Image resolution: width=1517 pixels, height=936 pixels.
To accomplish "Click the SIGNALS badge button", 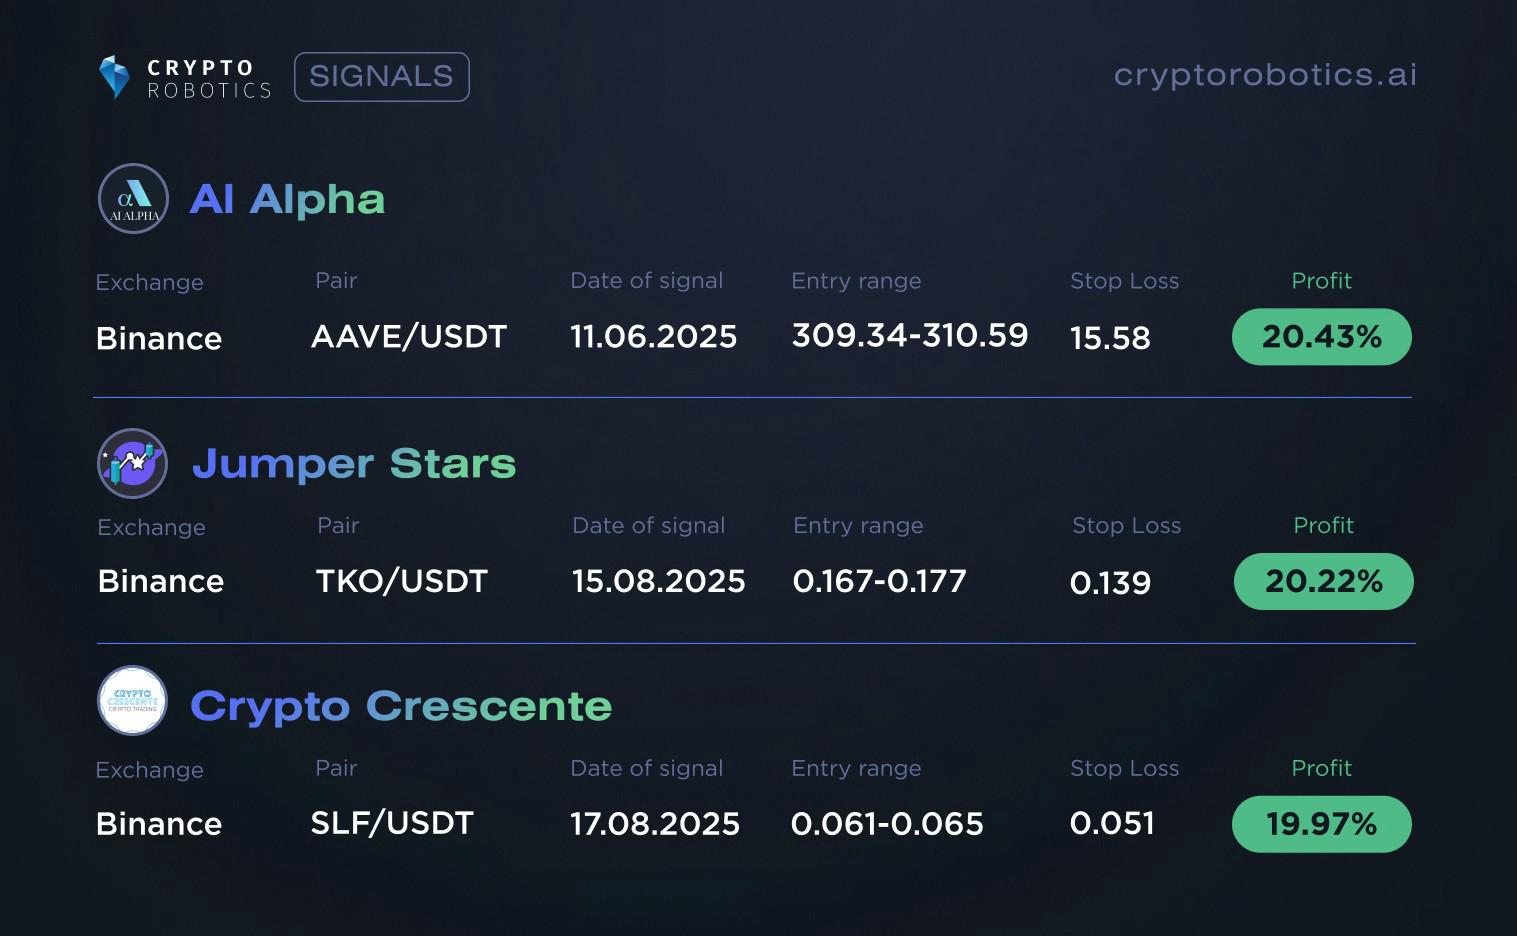I will [382, 77].
